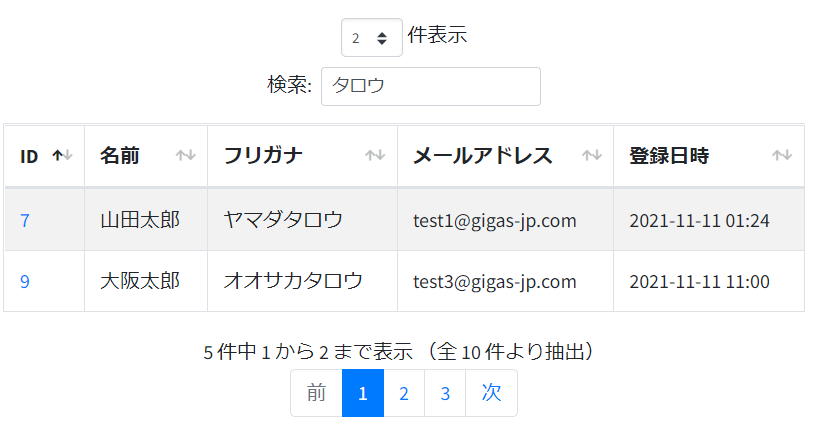813x427 pixels.
Task: Go to page 3
Action: (445, 393)
